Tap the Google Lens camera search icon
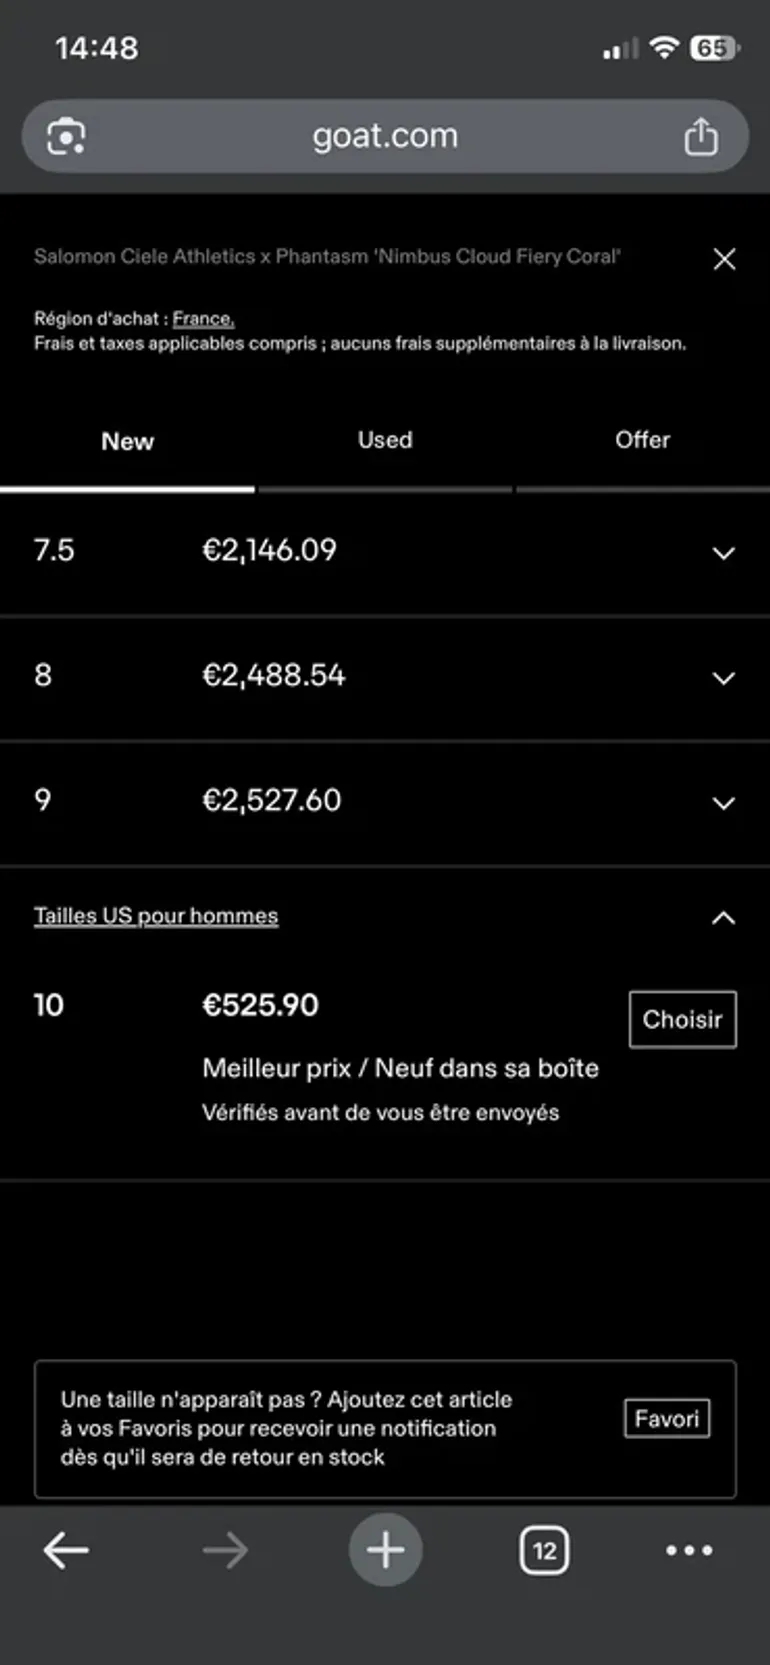Image resolution: width=770 pixels, height=1665 pixels. (66, 136)
